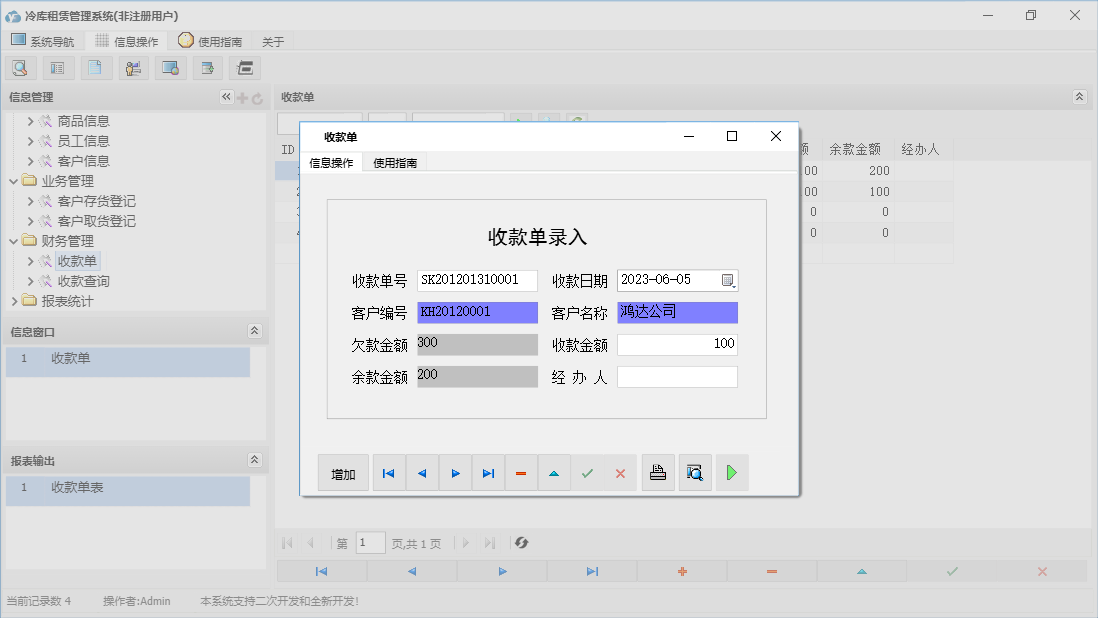Click the first-record navigation icon in the dialog

(388, 472)
